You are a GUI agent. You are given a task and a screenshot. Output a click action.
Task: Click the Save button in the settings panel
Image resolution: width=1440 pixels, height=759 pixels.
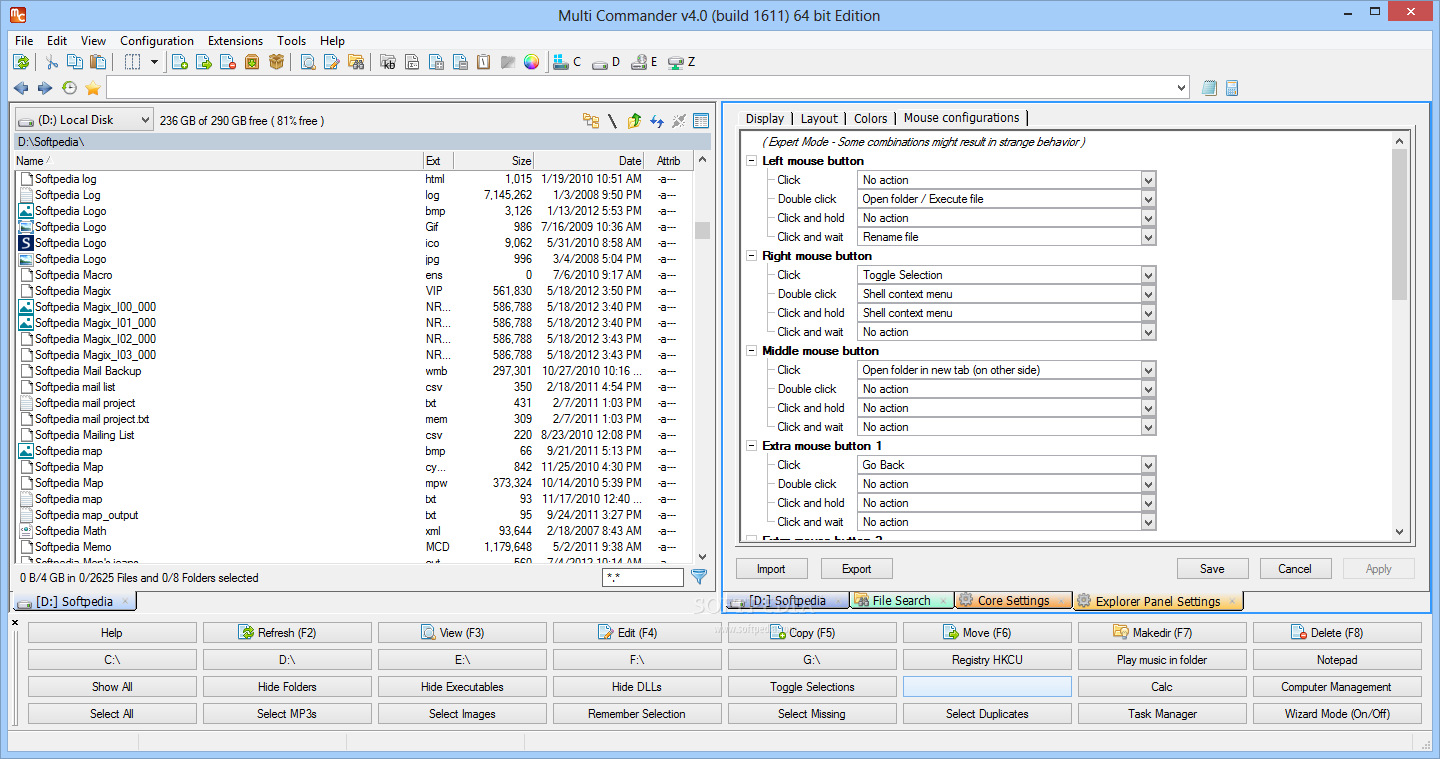click(x=1212, y=569)
